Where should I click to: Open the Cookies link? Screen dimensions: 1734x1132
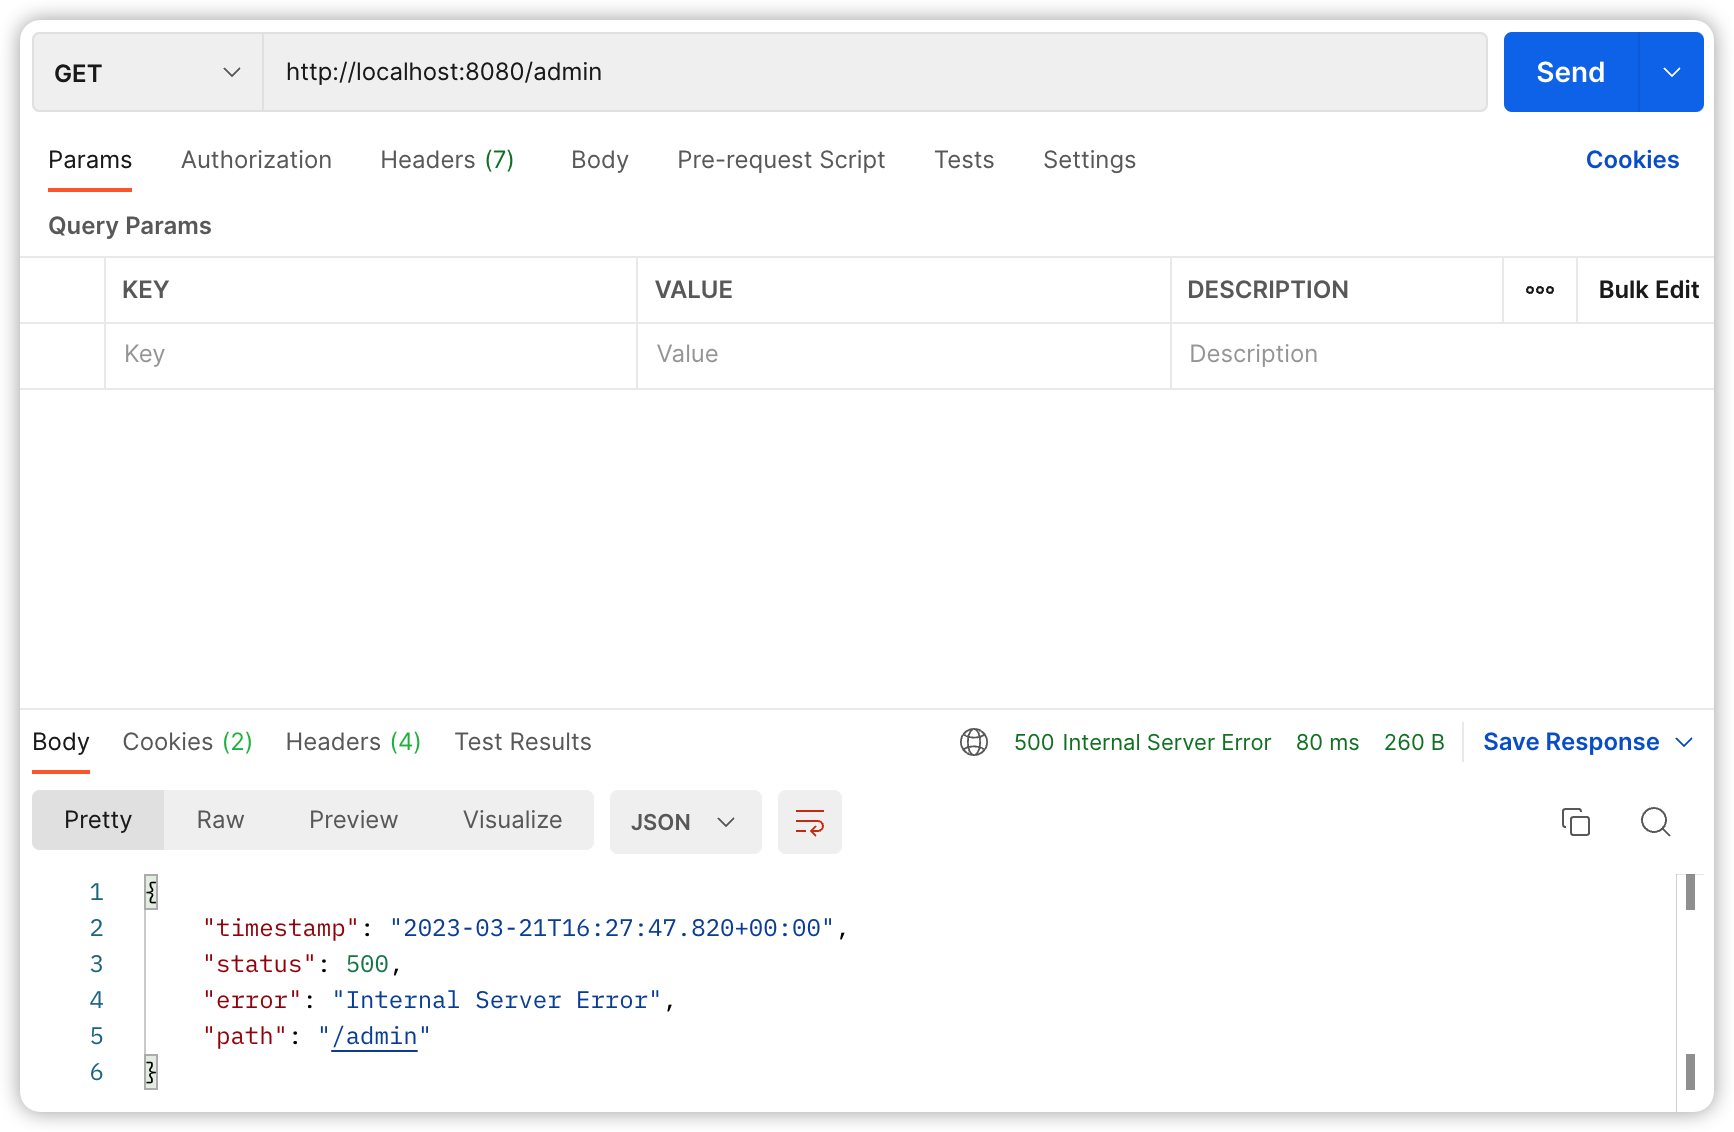1632,160
